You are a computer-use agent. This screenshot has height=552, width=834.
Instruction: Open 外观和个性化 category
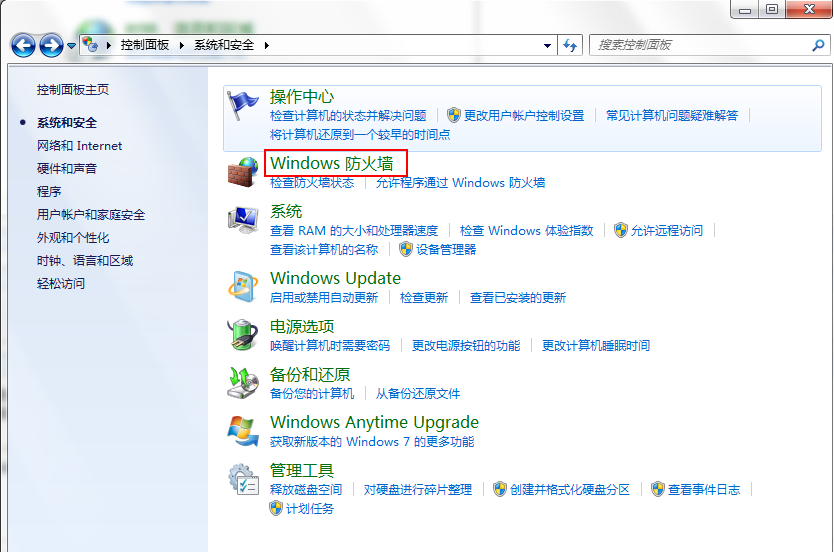73,238
